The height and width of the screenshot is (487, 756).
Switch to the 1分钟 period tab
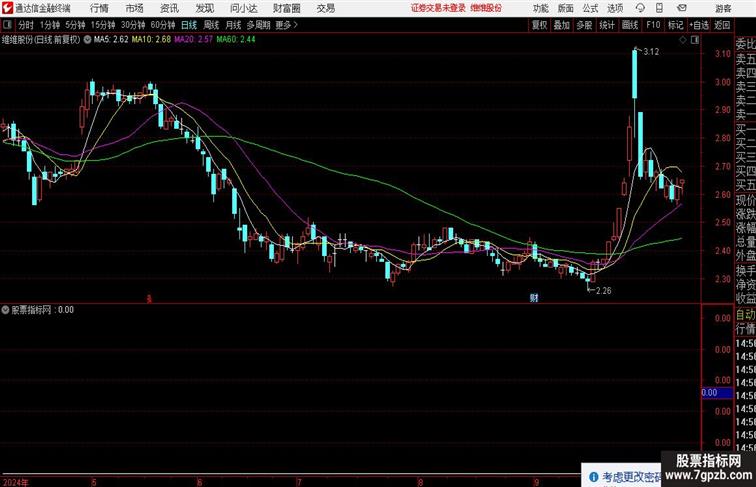50,25
